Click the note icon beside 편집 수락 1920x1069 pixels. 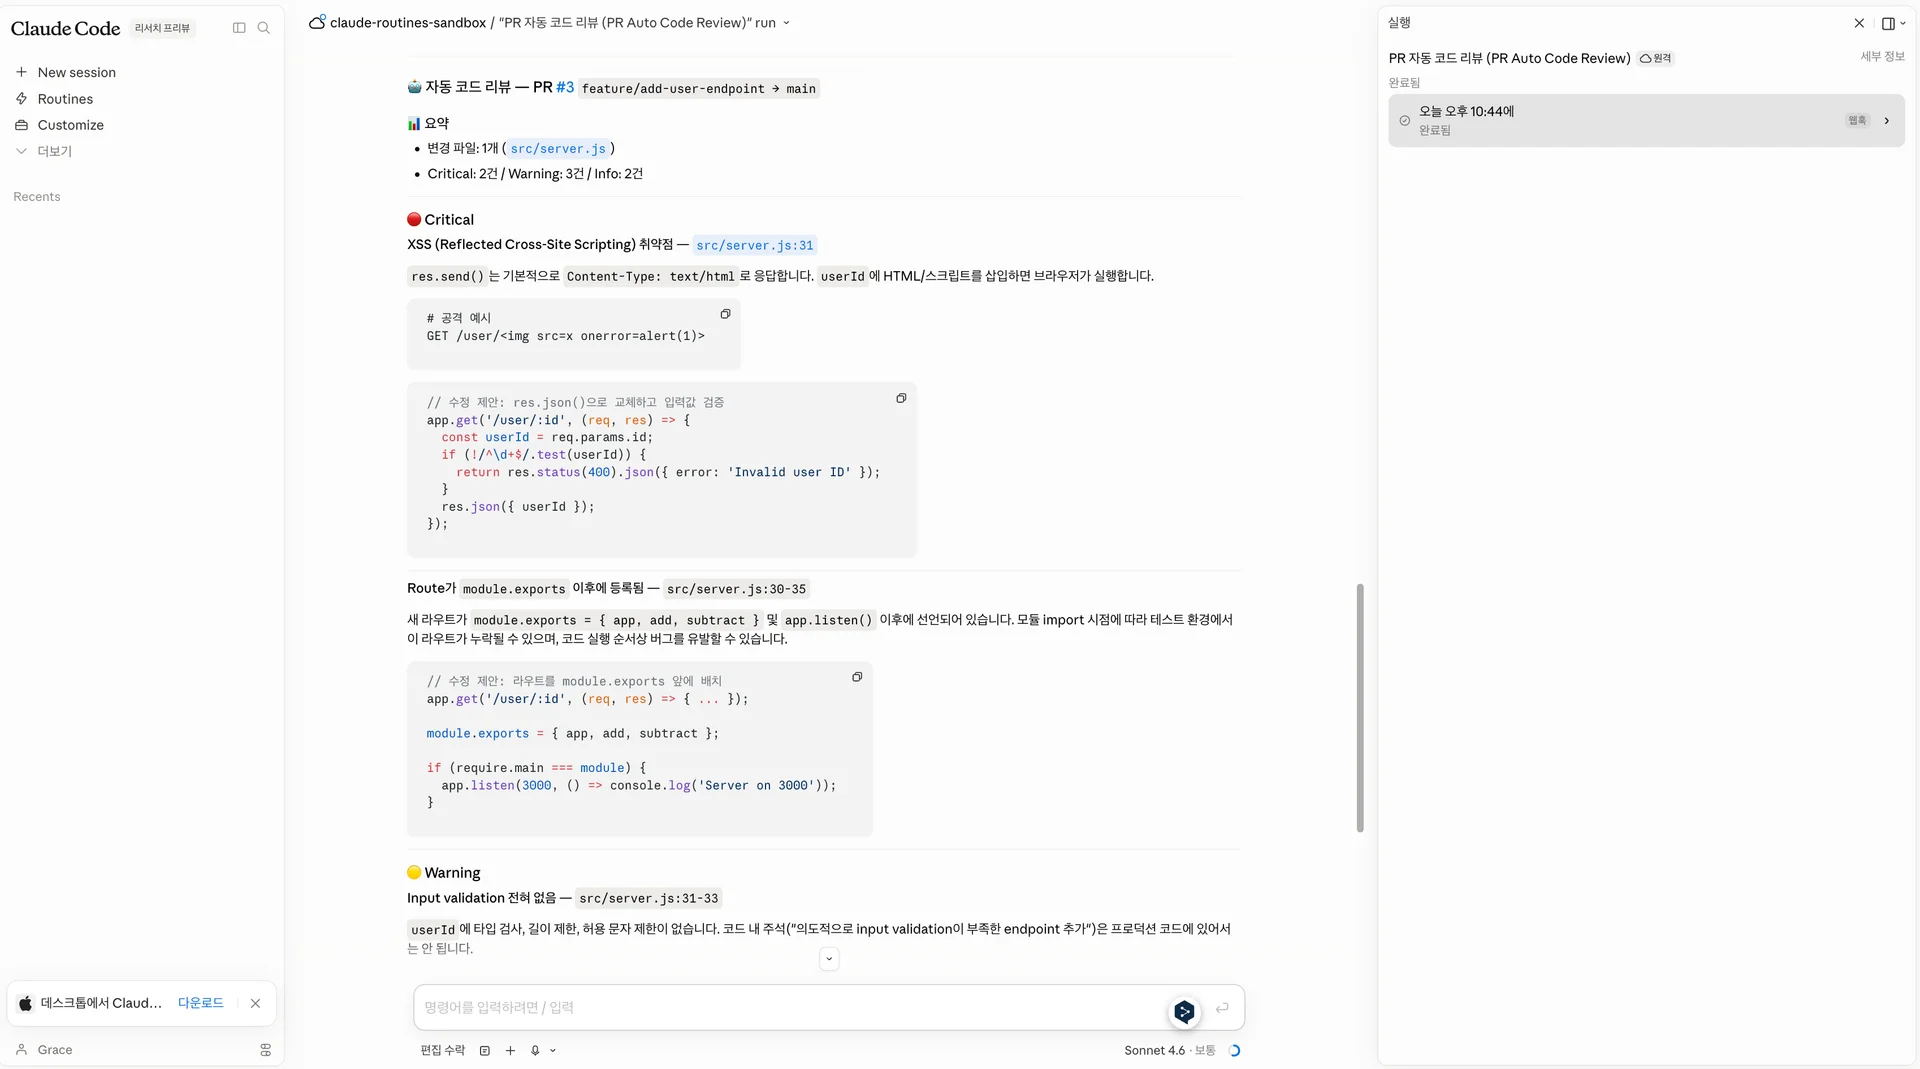pyautogui.click(x=485, y=1050)
